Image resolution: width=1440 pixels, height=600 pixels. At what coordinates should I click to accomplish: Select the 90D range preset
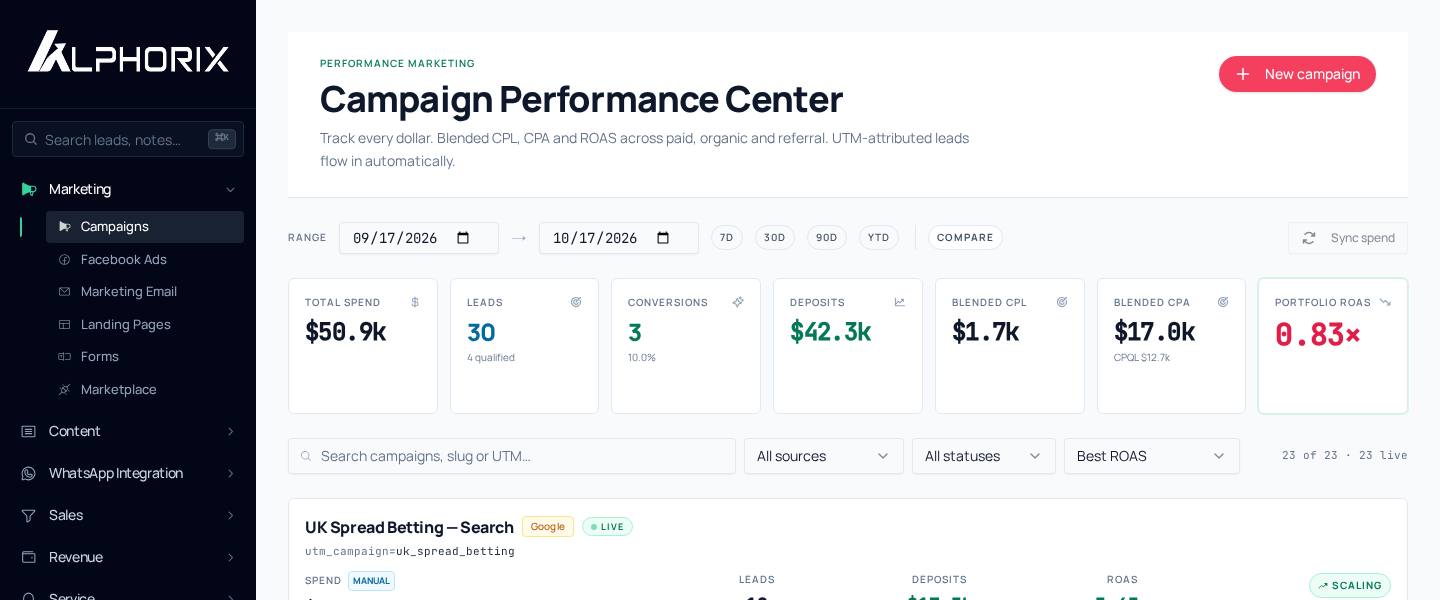pyautogui.click(x=827, y=238)
